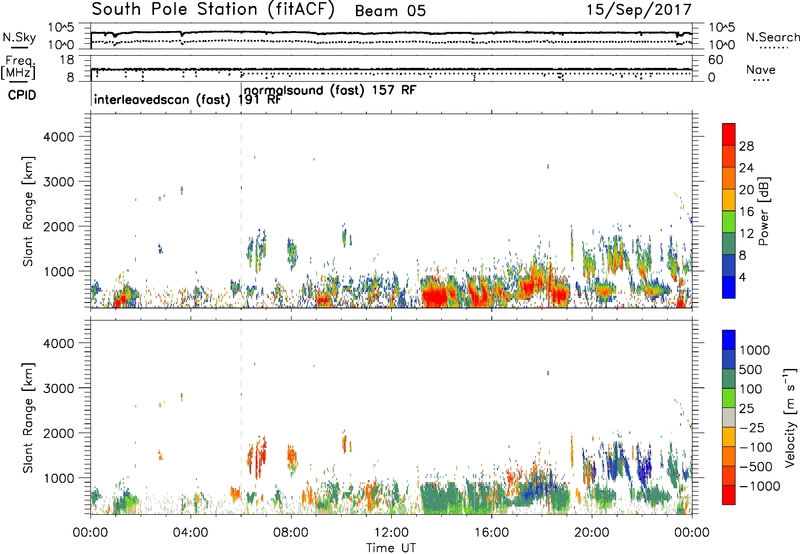Click the '28' value on Power colorbar
800x554 pixels.
click(x=746, y=146)
